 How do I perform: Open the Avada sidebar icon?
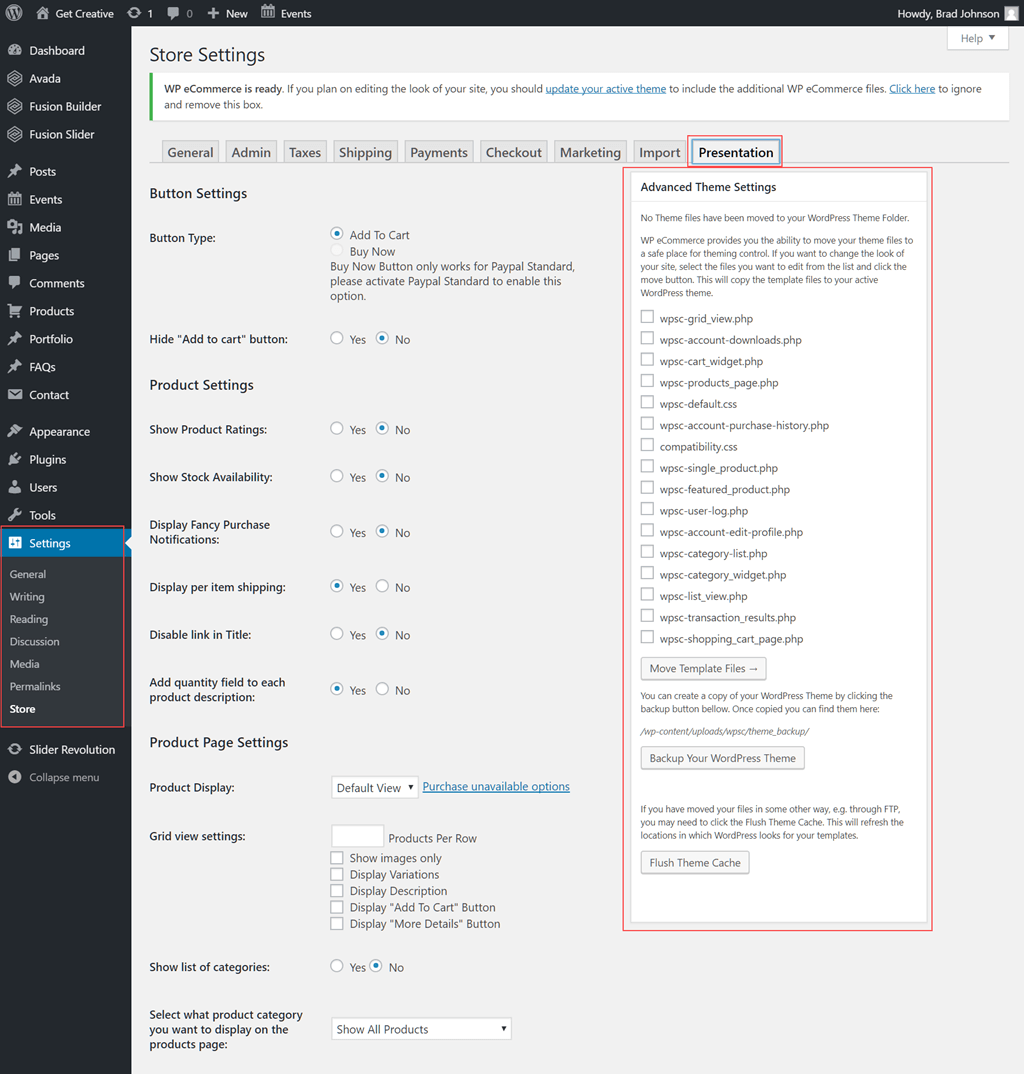point(14,78)
